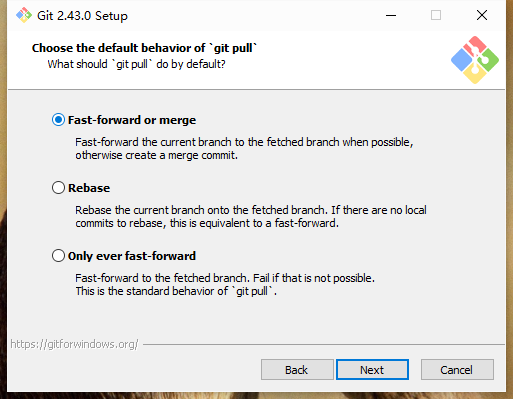
Task: Continue setup with the Next button
Action: click(372, 369)
